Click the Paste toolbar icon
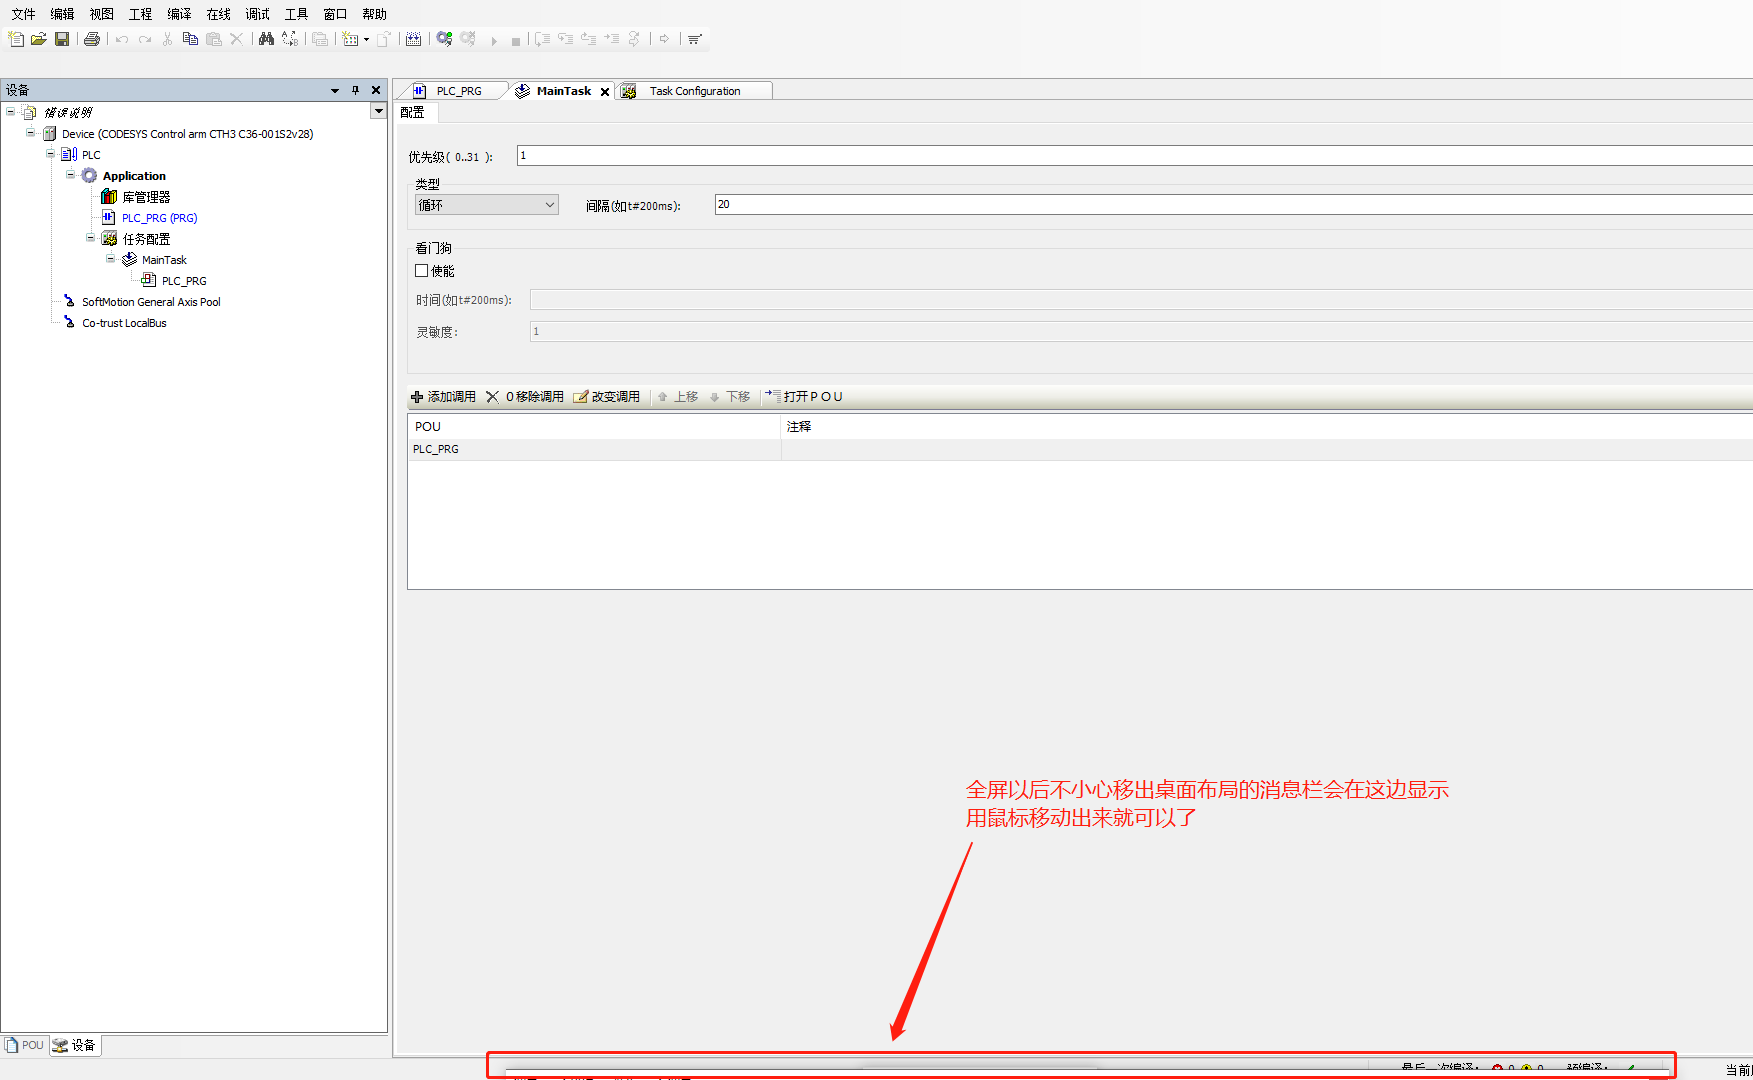The image size is (1753, 1080). point(213,39)
